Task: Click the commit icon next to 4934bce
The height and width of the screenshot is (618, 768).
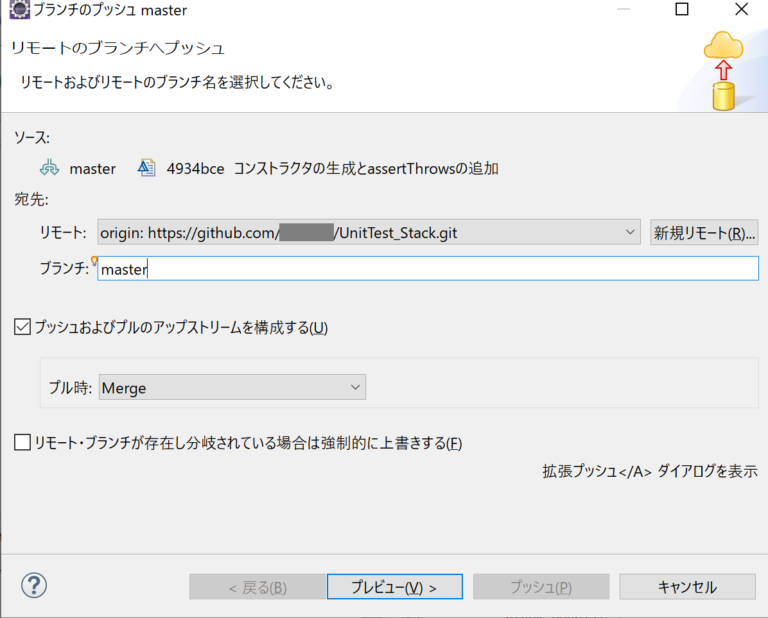Action: coord(147,168)
